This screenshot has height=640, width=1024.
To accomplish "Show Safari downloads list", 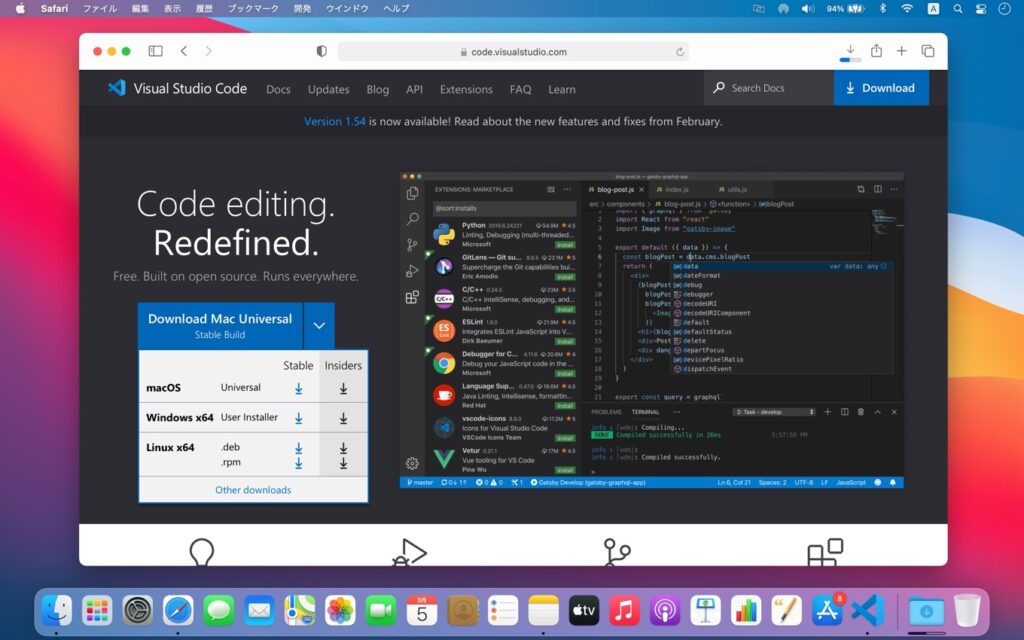I will (850, 50).
